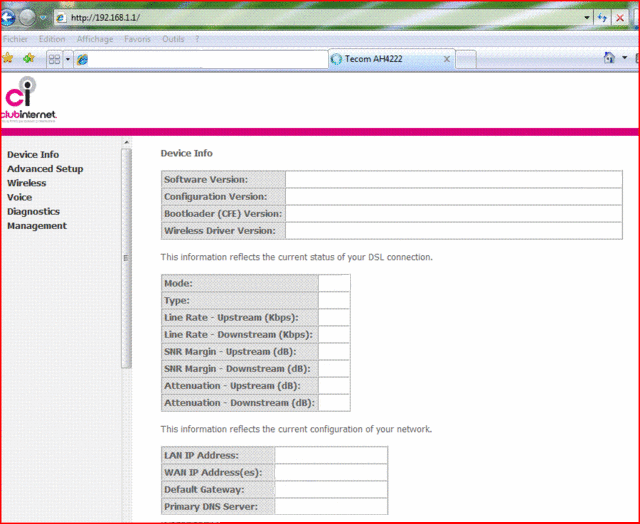This screenshot has width=640, height=524.
Task: Click the browser Back arrow button
Action: pos(7,18)
